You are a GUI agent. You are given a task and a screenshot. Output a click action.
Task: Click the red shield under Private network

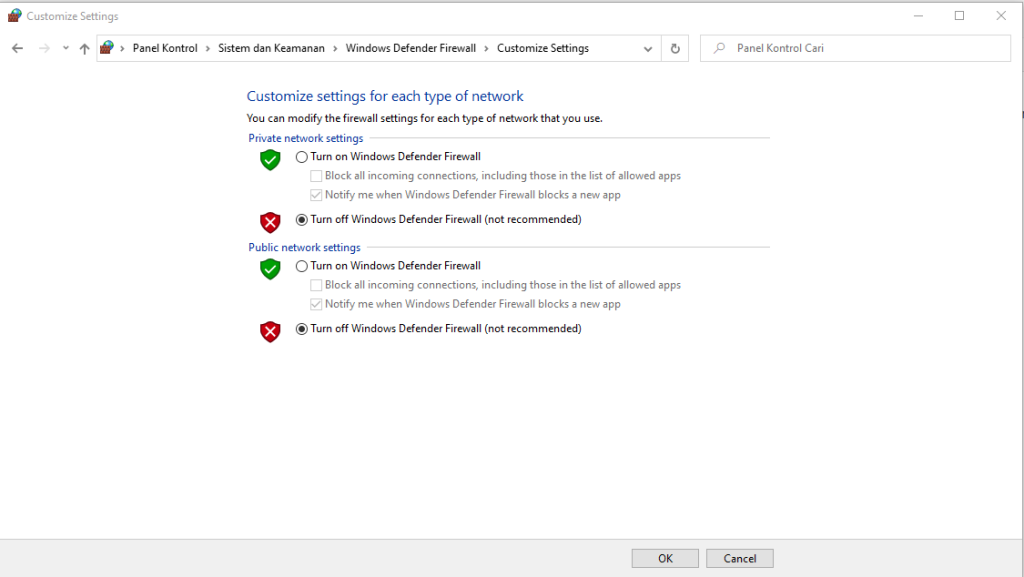click(270, 222)
